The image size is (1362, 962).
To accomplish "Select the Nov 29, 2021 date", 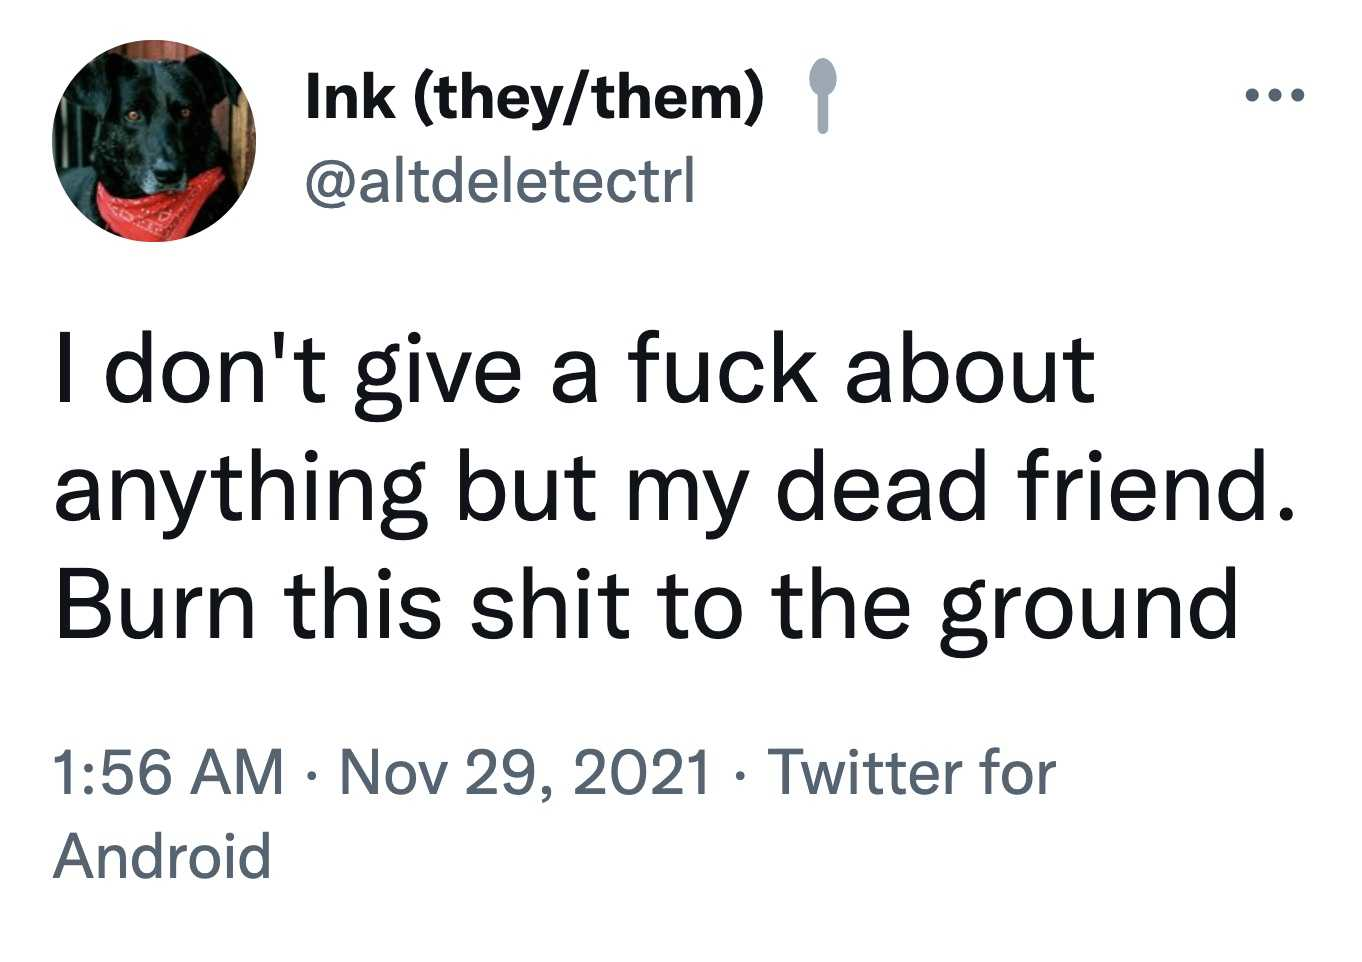I will tap(524, 773).
